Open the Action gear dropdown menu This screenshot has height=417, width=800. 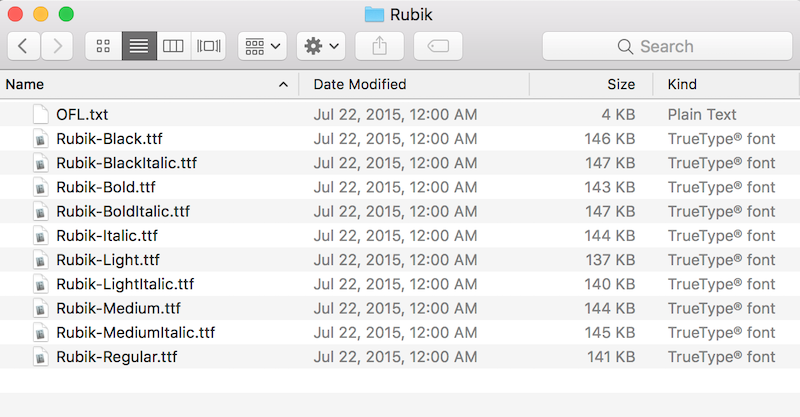coord(321,46)
